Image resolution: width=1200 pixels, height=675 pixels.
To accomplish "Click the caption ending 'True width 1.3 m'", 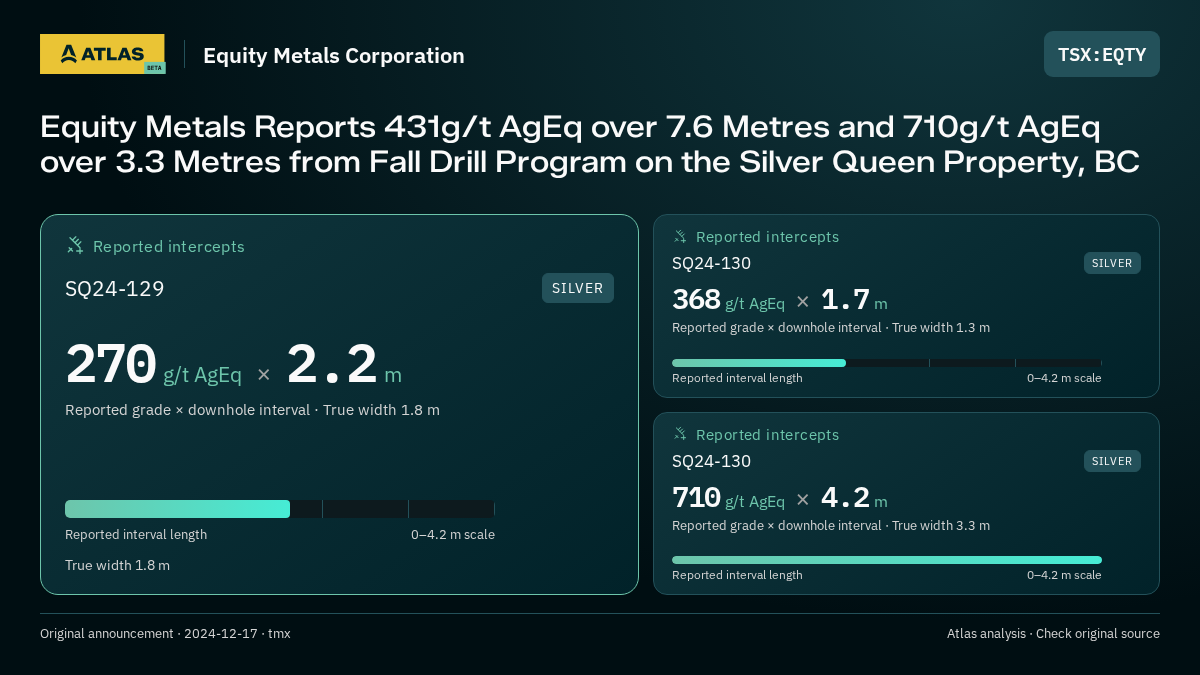I will [831, 328].
